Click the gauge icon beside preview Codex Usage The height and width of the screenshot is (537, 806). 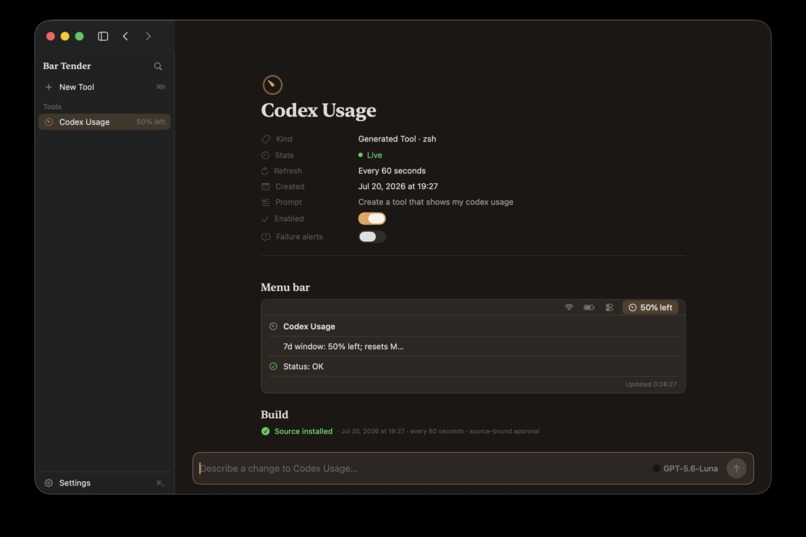pos(273,326)
